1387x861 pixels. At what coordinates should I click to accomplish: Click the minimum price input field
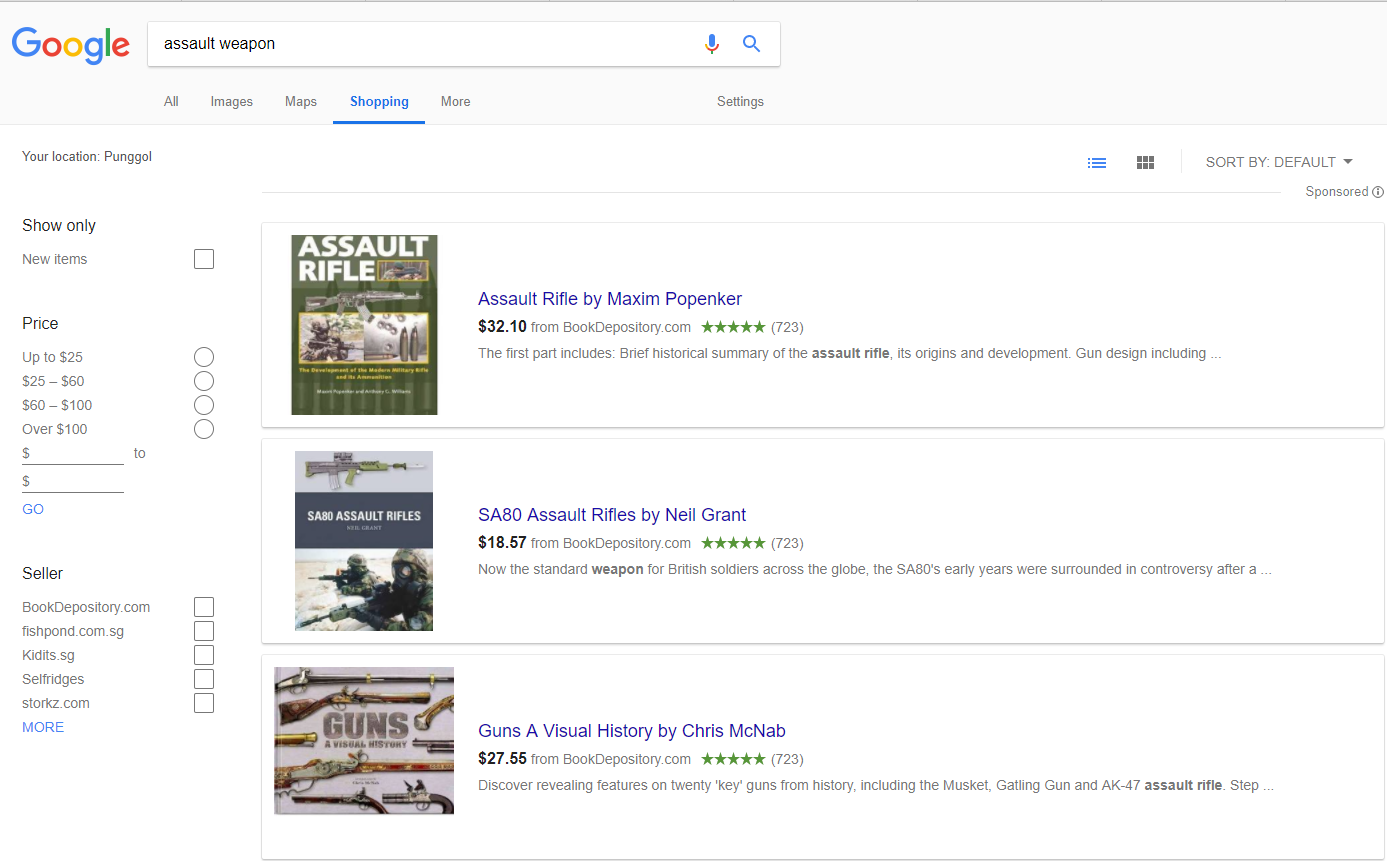coord(73,453)
